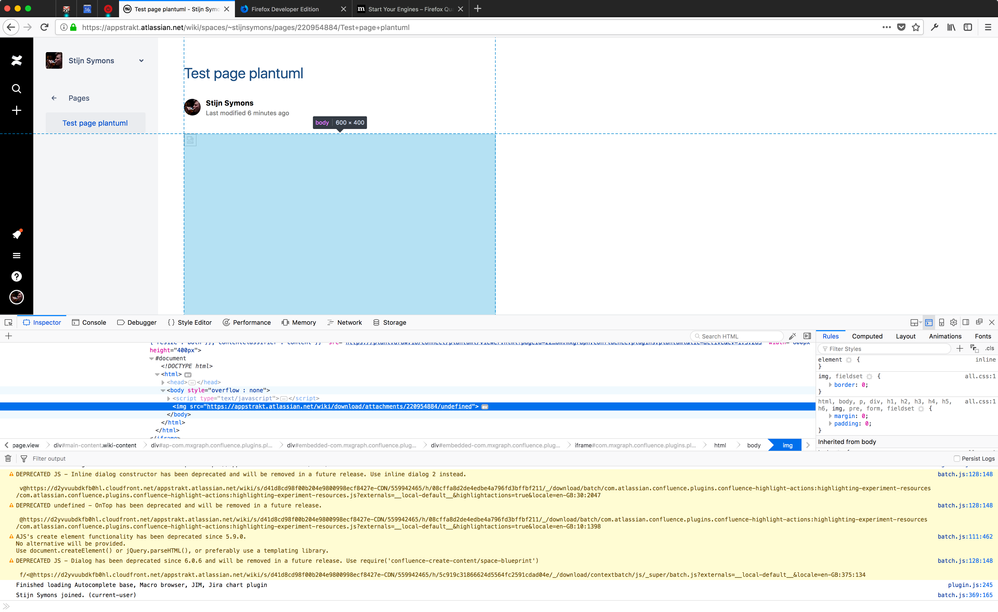The height and width of the screenshot is (612, 998).
Task: Toggle the split console button
Action: coord(929,323)
